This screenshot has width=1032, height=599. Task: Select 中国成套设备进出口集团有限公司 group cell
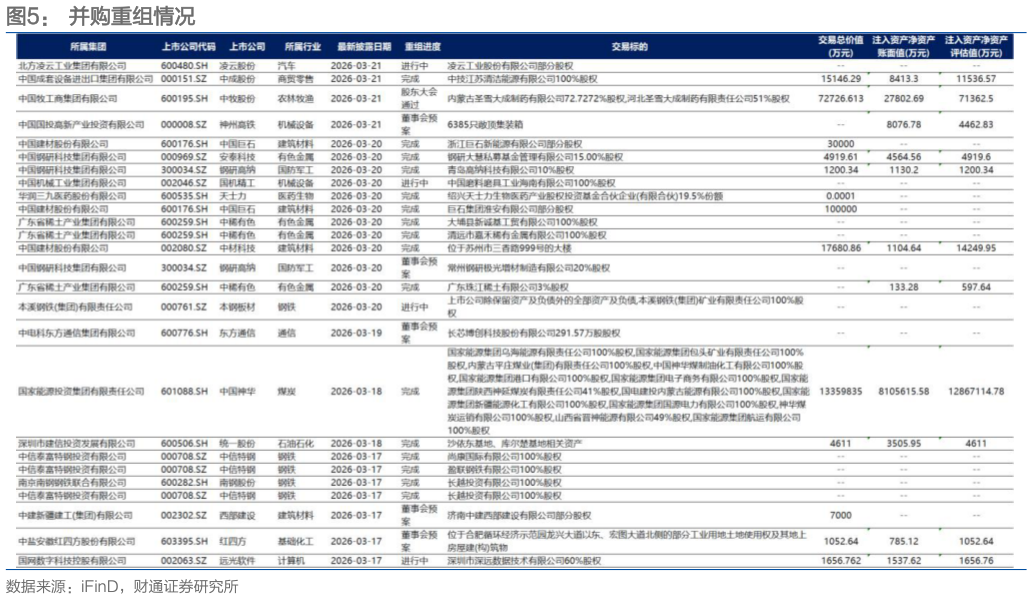point(86,79)
